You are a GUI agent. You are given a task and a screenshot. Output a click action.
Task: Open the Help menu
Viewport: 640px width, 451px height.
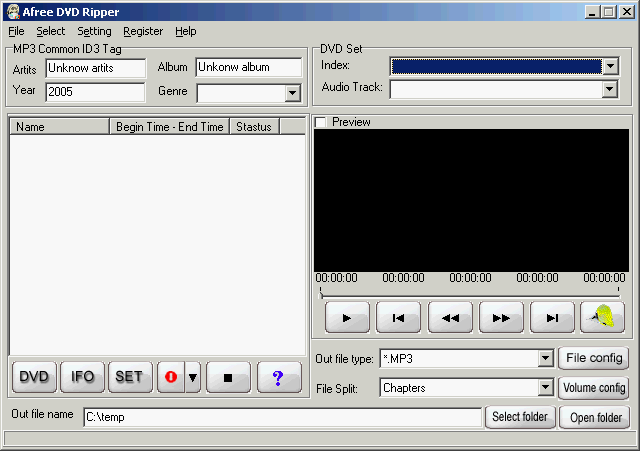point(186,31)
